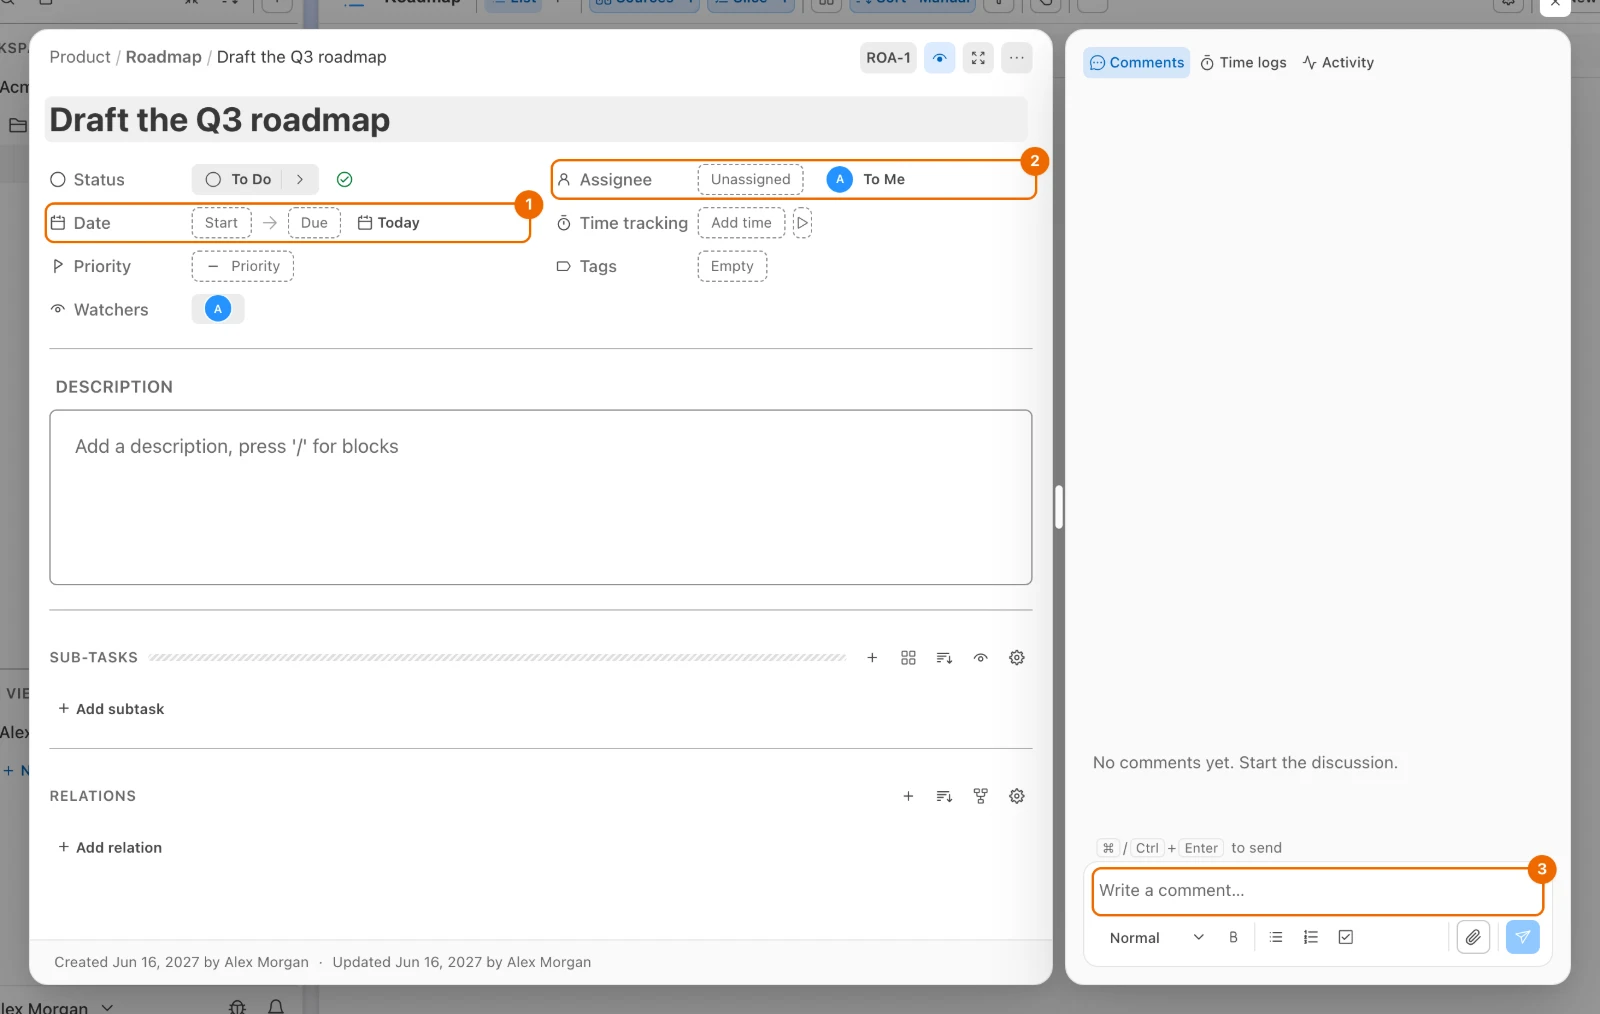Assign the task To Me
The height and width of the screenshot is (1014, 1600).
[x=866, y=180]
